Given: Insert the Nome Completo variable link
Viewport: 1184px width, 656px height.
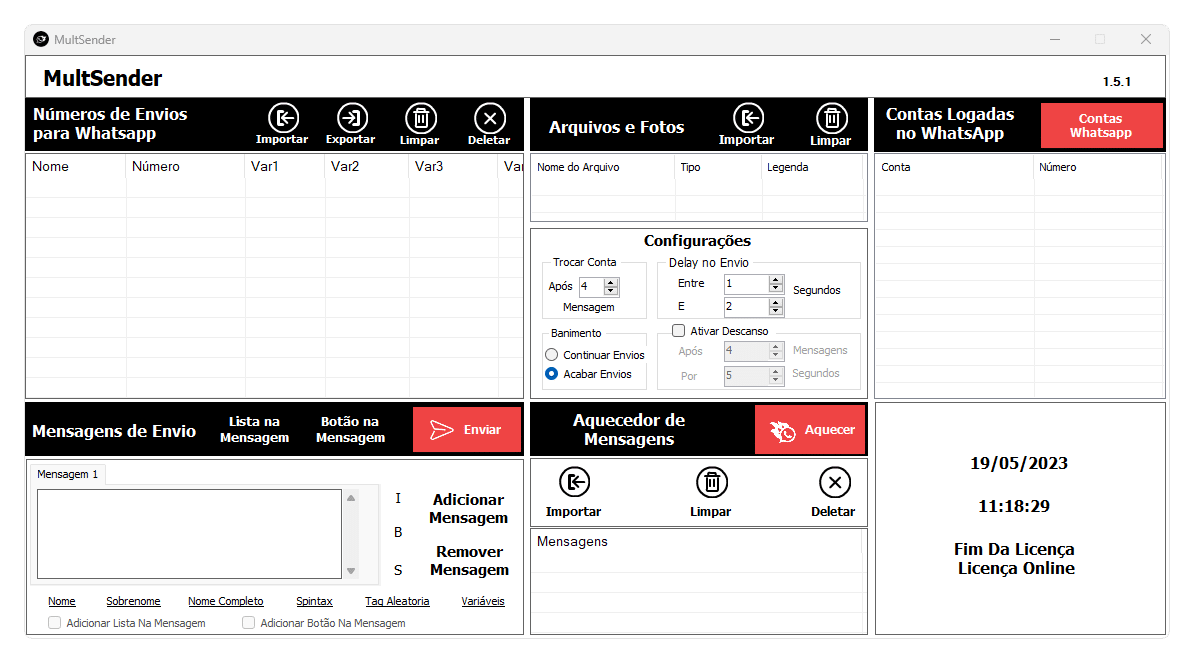Looking at the screenshot, I should (226, 601).
